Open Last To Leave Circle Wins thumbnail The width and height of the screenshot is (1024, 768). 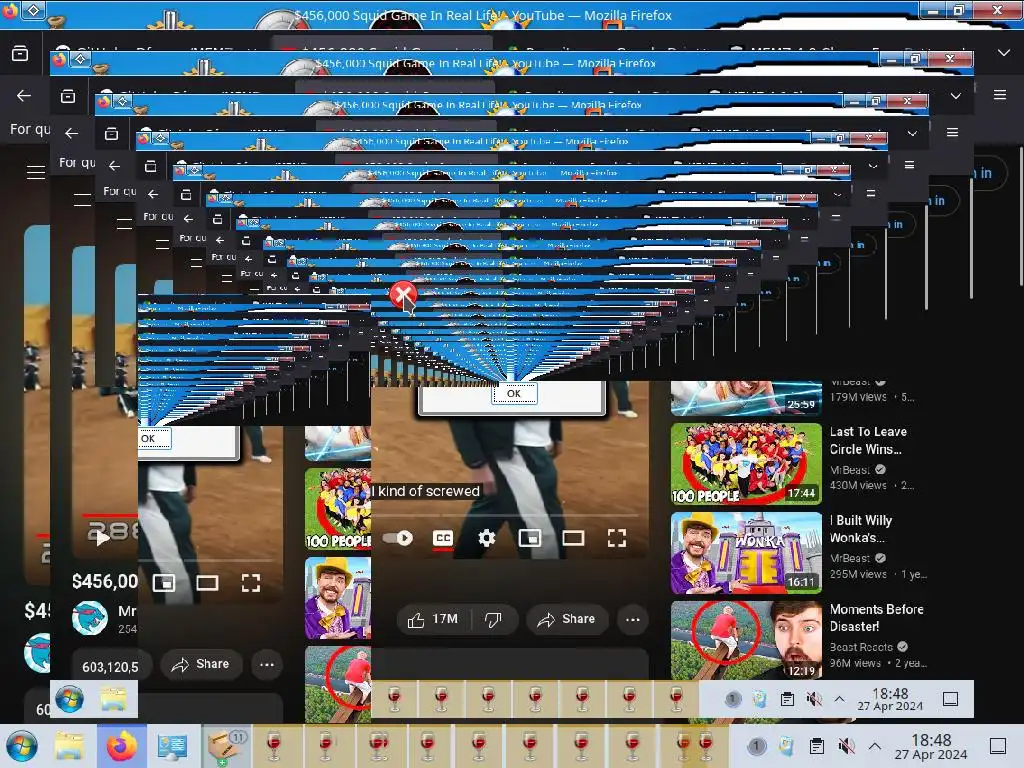[746, 464]
